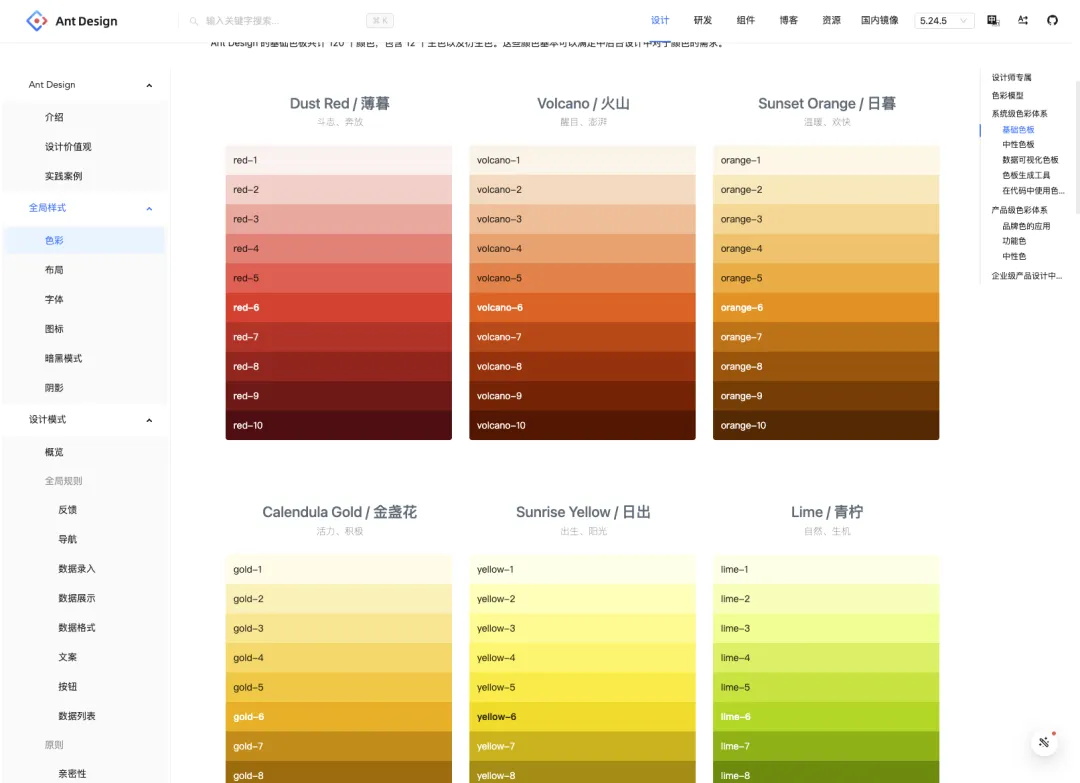Open 暗黑模式 in the sidebar
1080x783 pixels.
pos(84,359)
